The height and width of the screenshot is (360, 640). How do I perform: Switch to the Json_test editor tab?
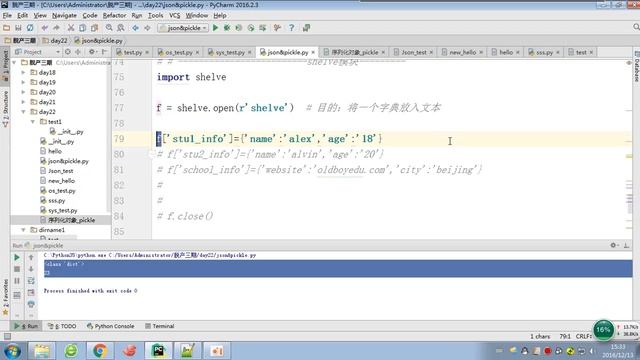pyautogui.click(x=414, y=52)
